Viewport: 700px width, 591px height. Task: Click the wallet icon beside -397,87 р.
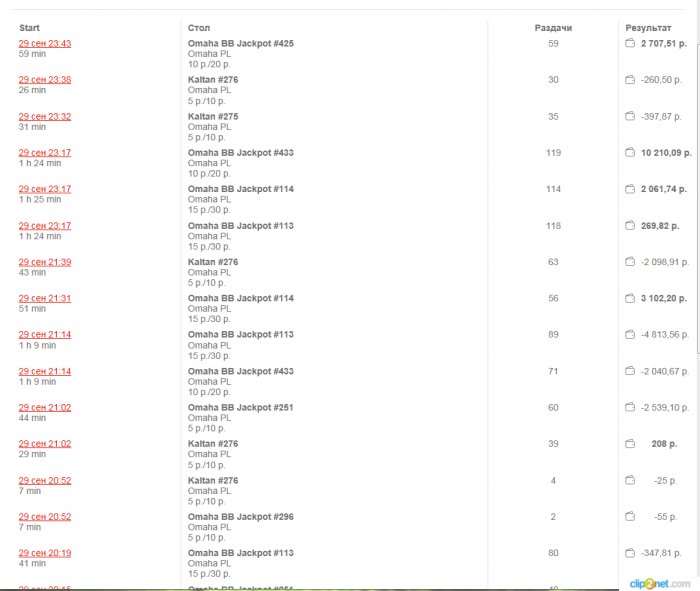click(629, 117)
